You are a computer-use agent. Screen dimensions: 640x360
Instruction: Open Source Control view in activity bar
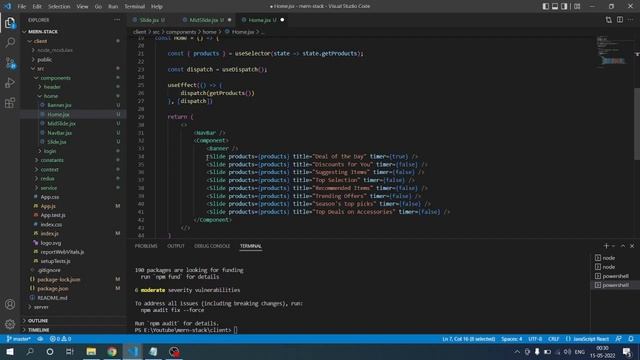click(10, 62)
